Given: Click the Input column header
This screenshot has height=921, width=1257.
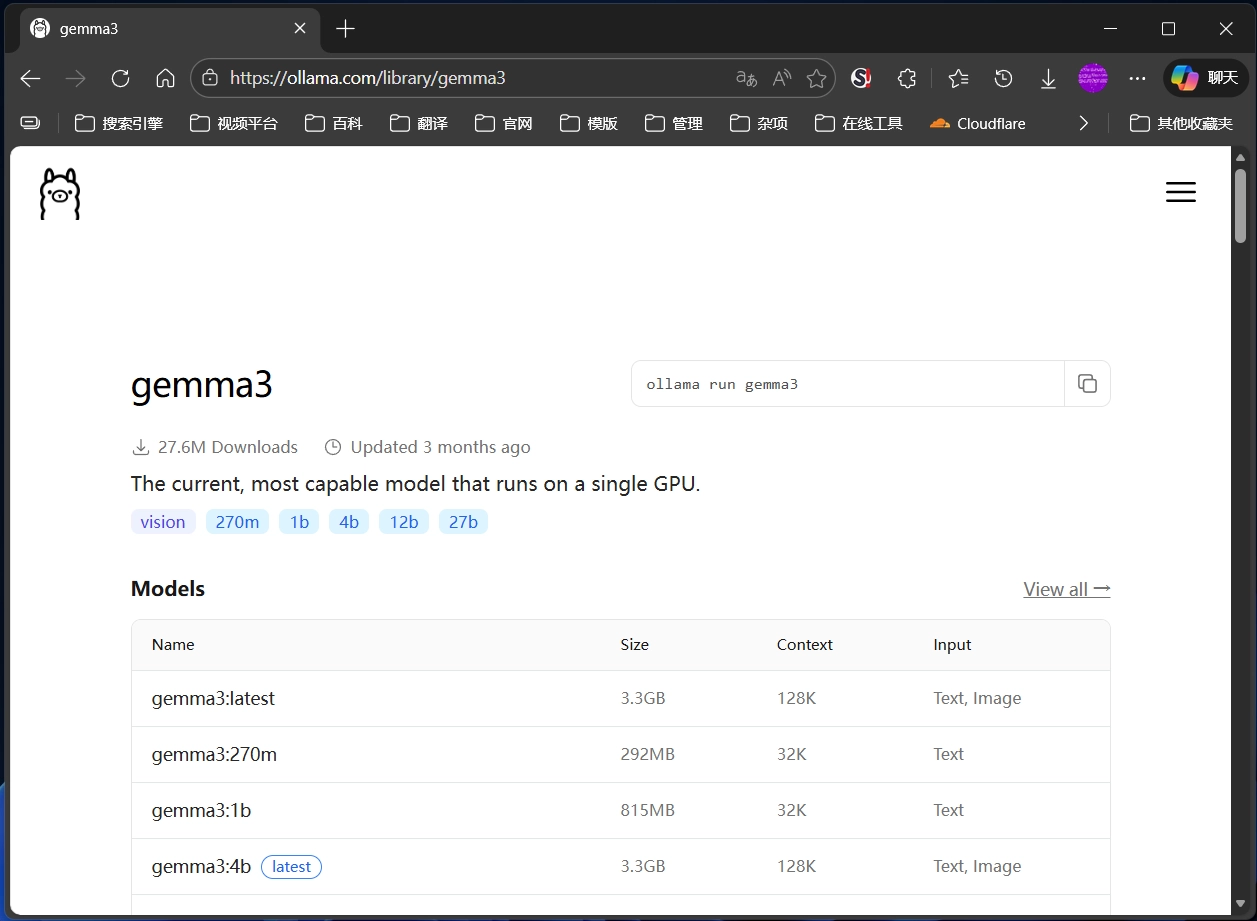Looking at the screenshot, I should point(952,645).
